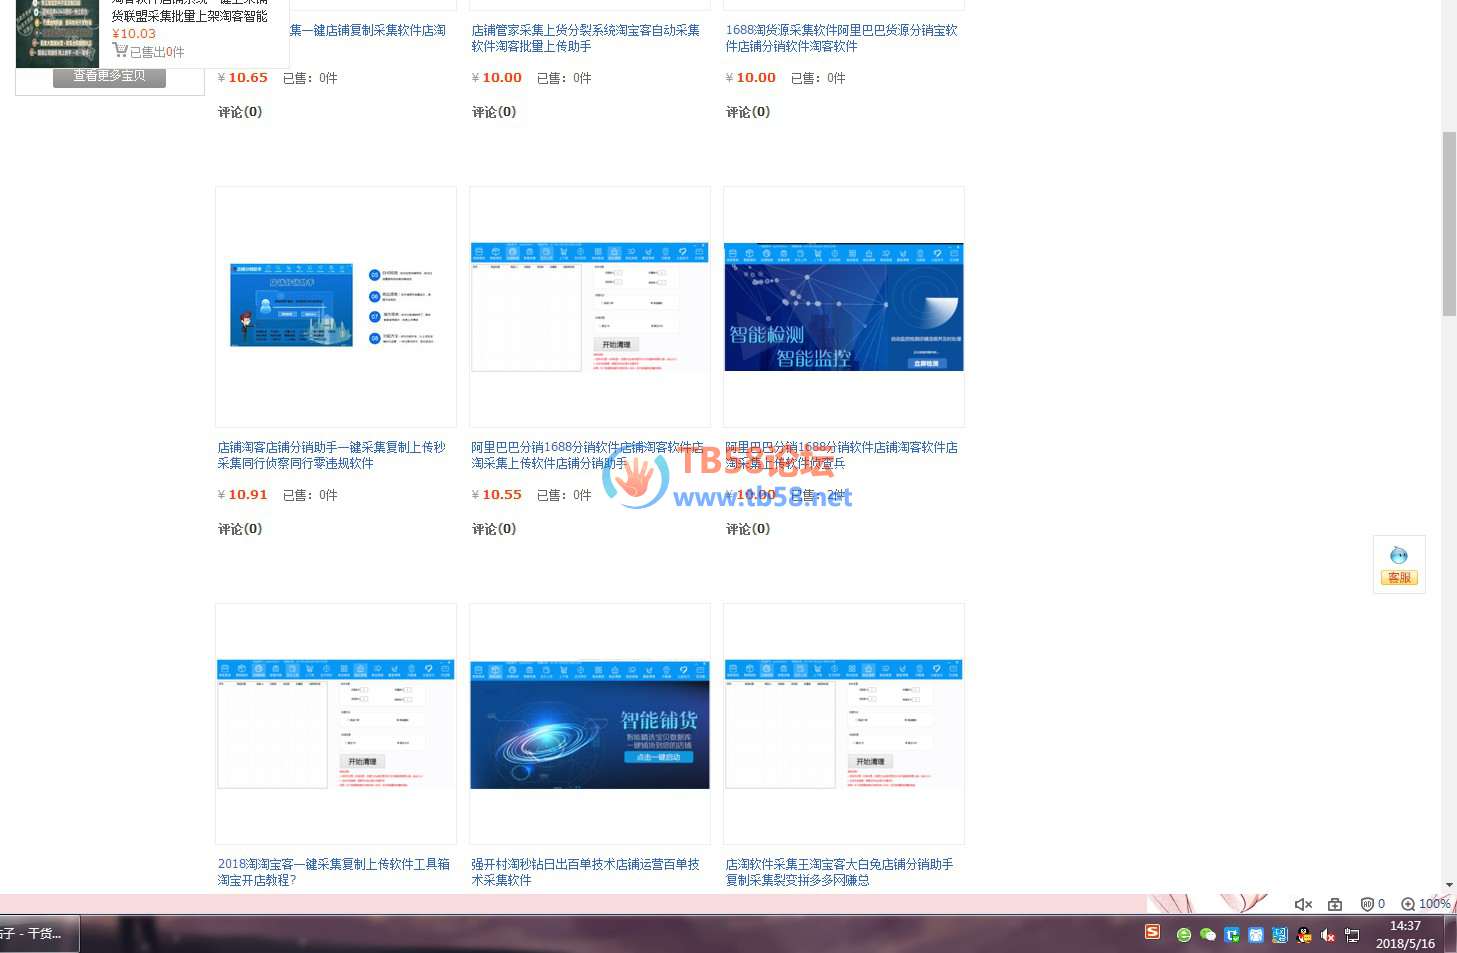Open the 阿里巴巴分销1688 link priced 10.55
This screenshot has height=953, width=1457.
[587, 455]
